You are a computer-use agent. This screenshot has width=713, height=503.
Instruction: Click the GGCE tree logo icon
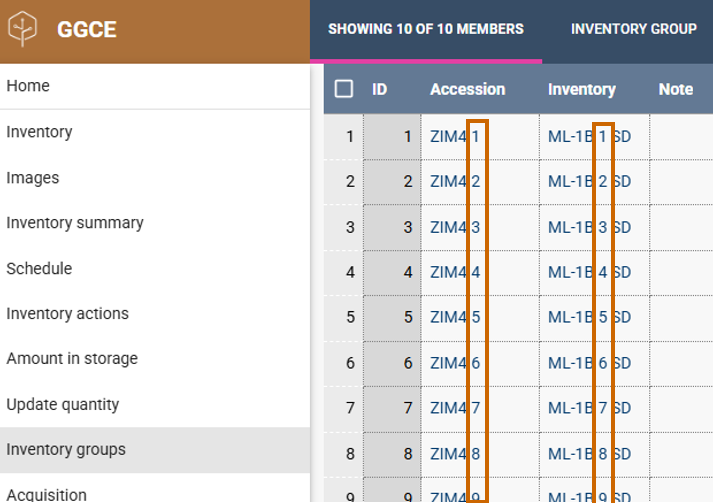coord(24,29)
